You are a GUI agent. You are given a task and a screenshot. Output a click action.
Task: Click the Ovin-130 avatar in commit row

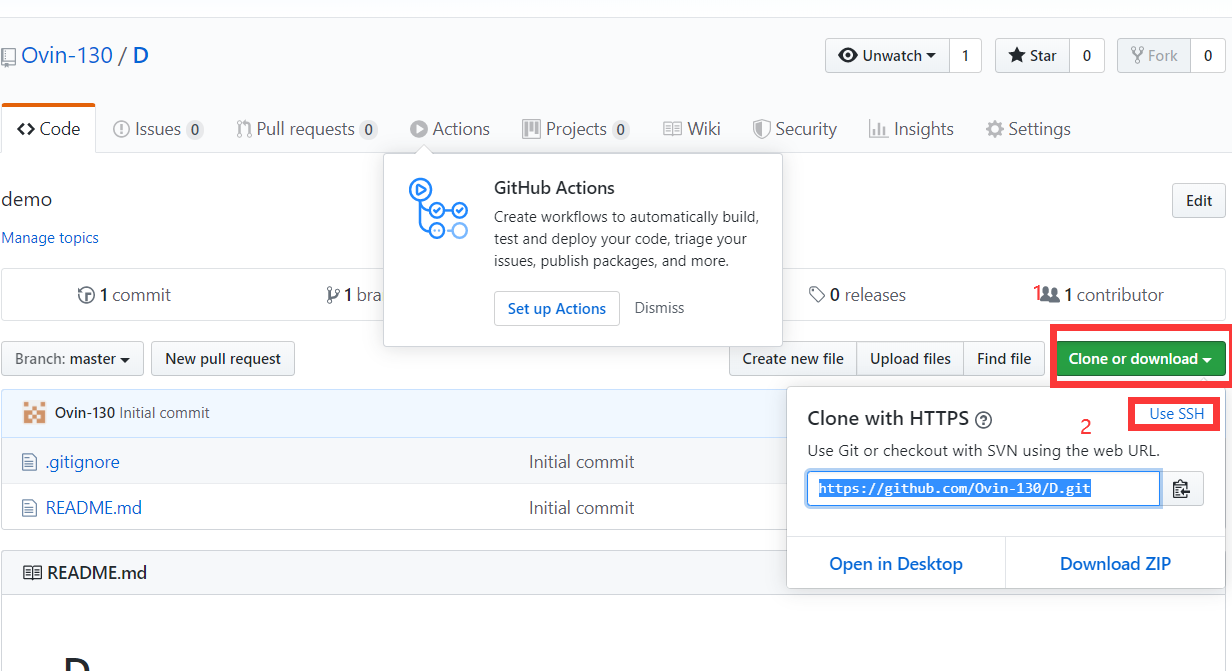(x=34, y=413)
